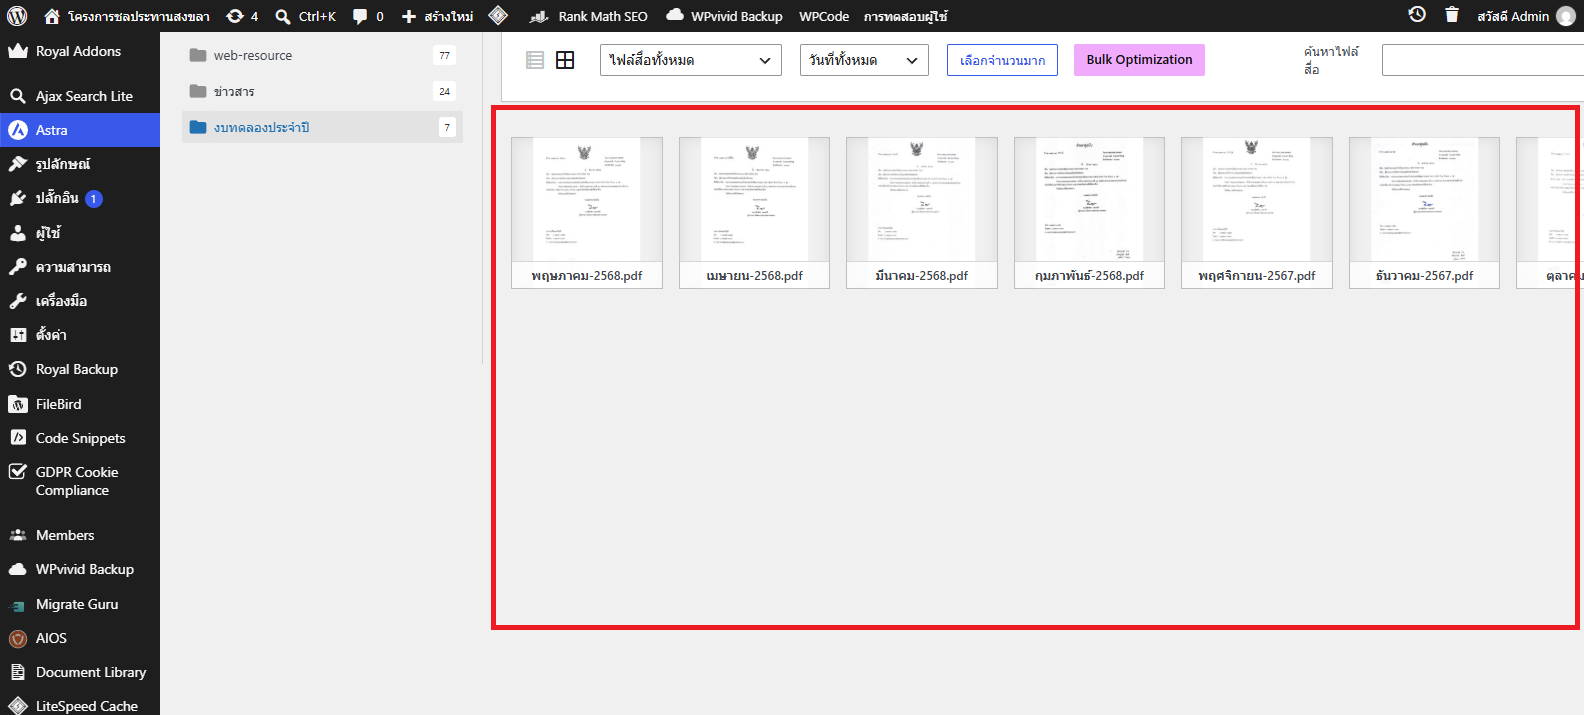The image size is (1584, 715).
Task: Open the comments bubble icon showing 0
Action: pyautogui.click(x=360, y=16)
